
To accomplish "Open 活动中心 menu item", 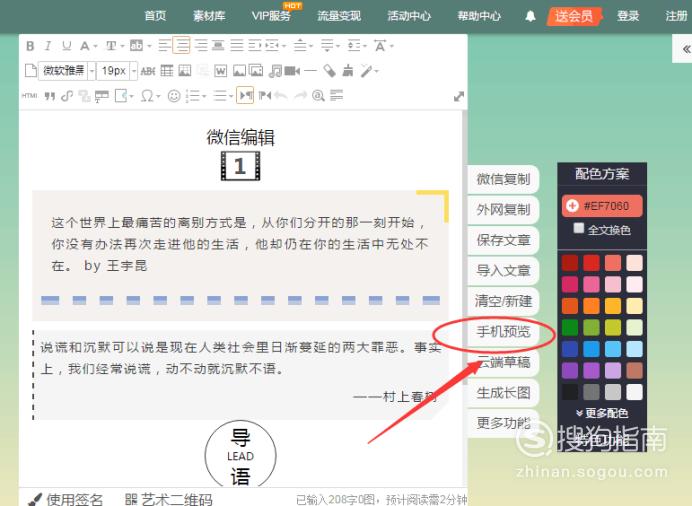I will 409,16.
